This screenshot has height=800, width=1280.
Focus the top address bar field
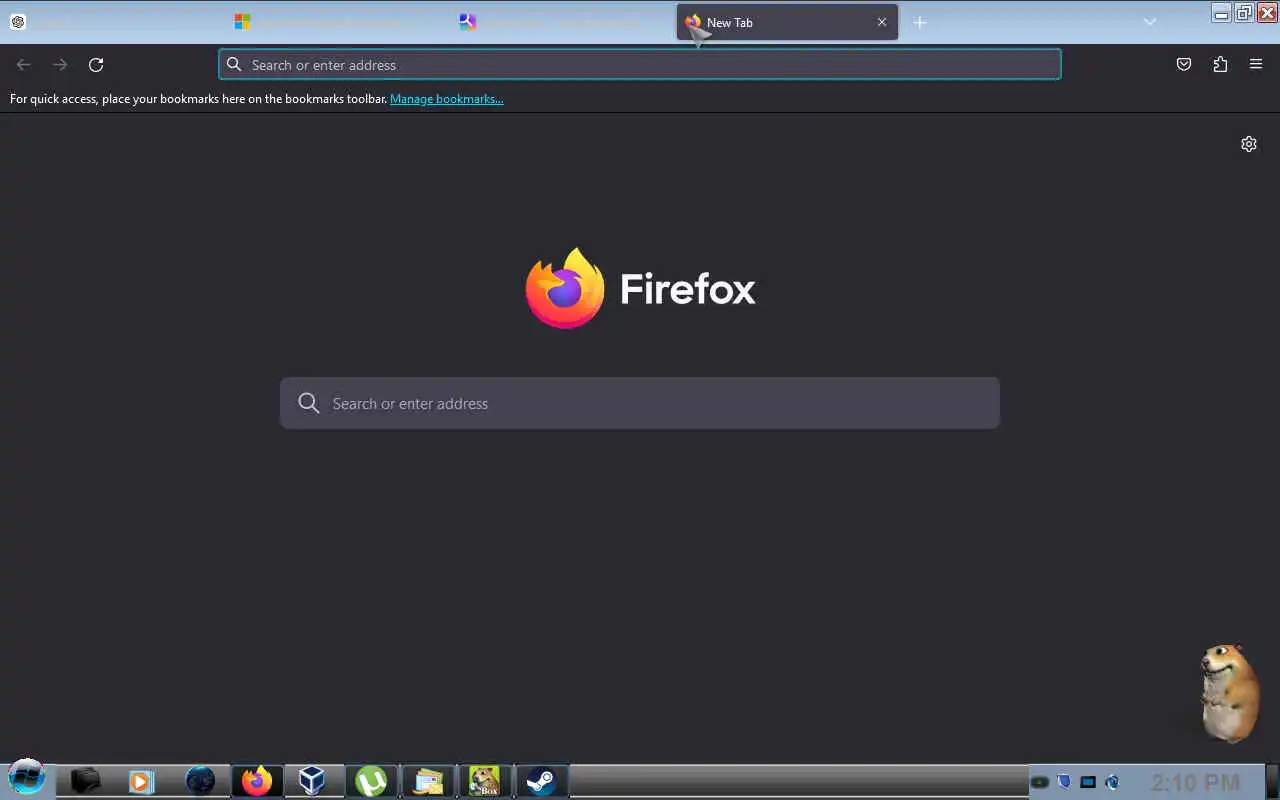(640, 65)
